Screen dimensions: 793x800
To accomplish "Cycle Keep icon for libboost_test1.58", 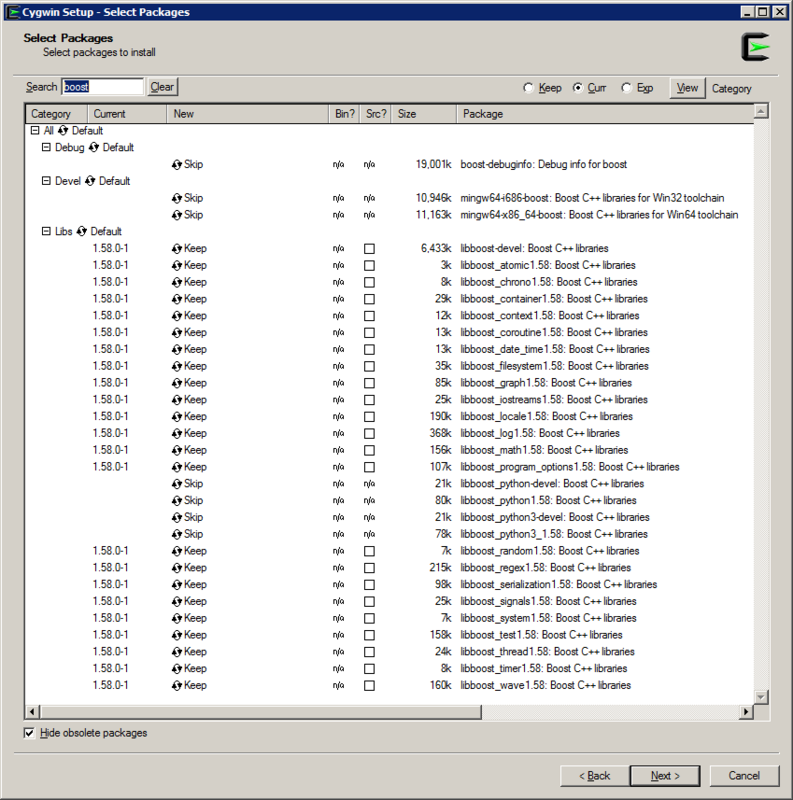I will (177, 635).
